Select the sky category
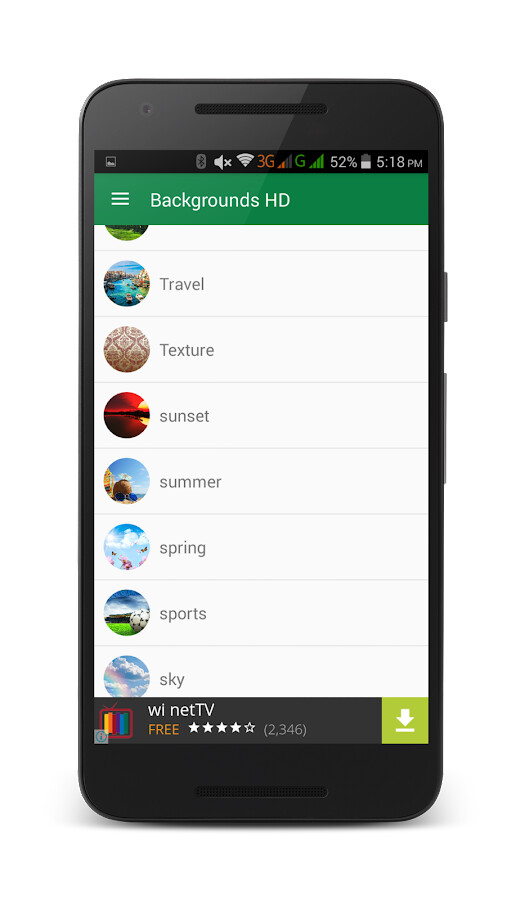This screenshot has height=900, width=525. pyautogui.click(x=261, y=672)
